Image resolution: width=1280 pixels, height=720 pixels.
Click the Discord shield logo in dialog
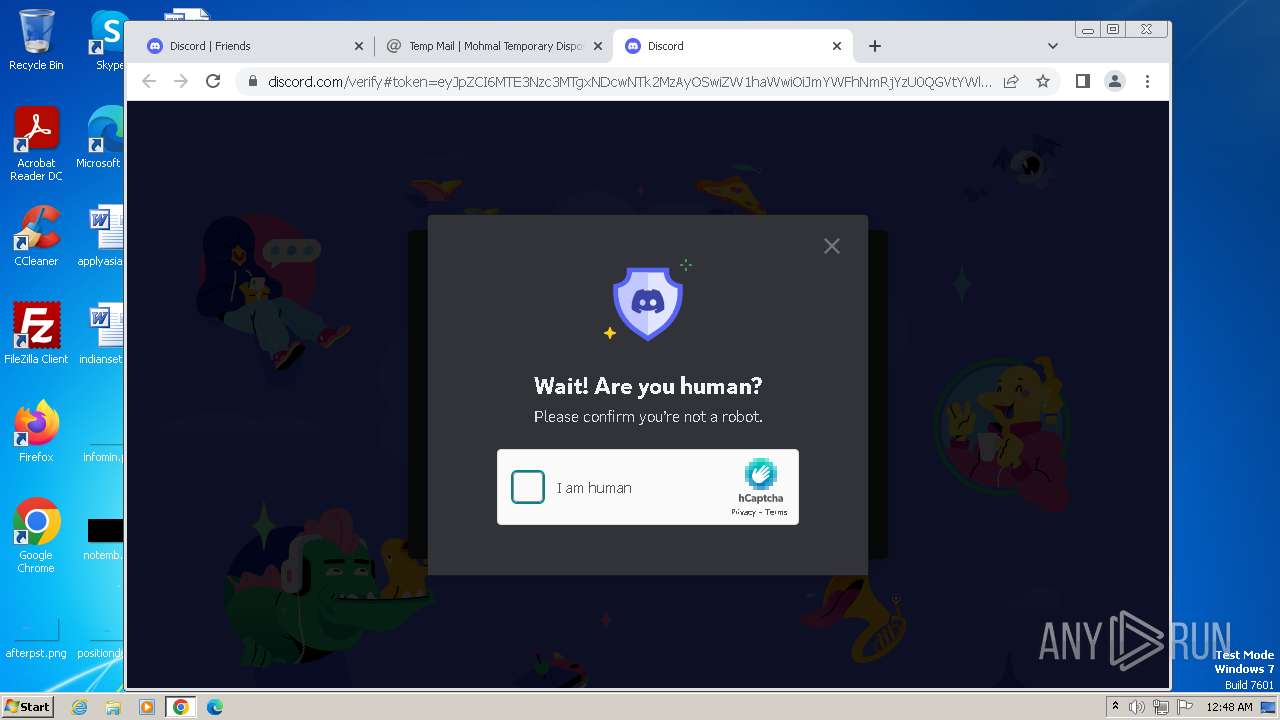[648, 303]
